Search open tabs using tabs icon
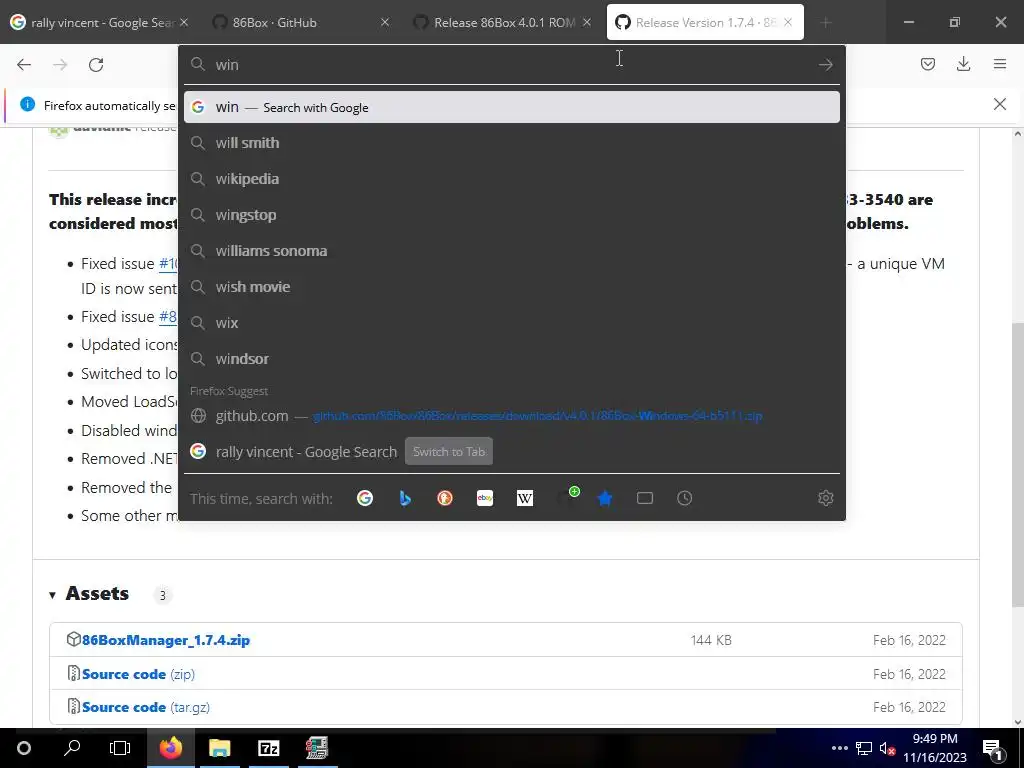Viewport: 1024px width, 768px height. point(645,498)
